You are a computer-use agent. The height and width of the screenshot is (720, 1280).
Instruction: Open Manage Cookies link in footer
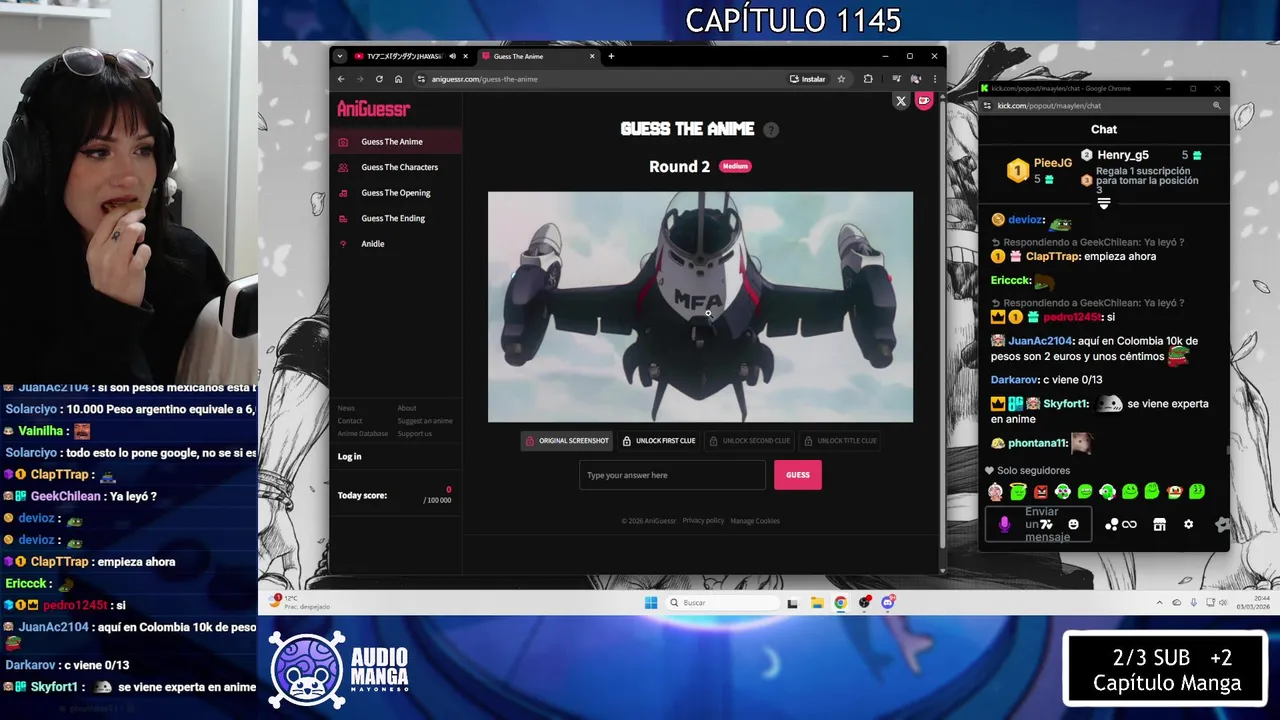pyautogui.click(x=755, y=521)
